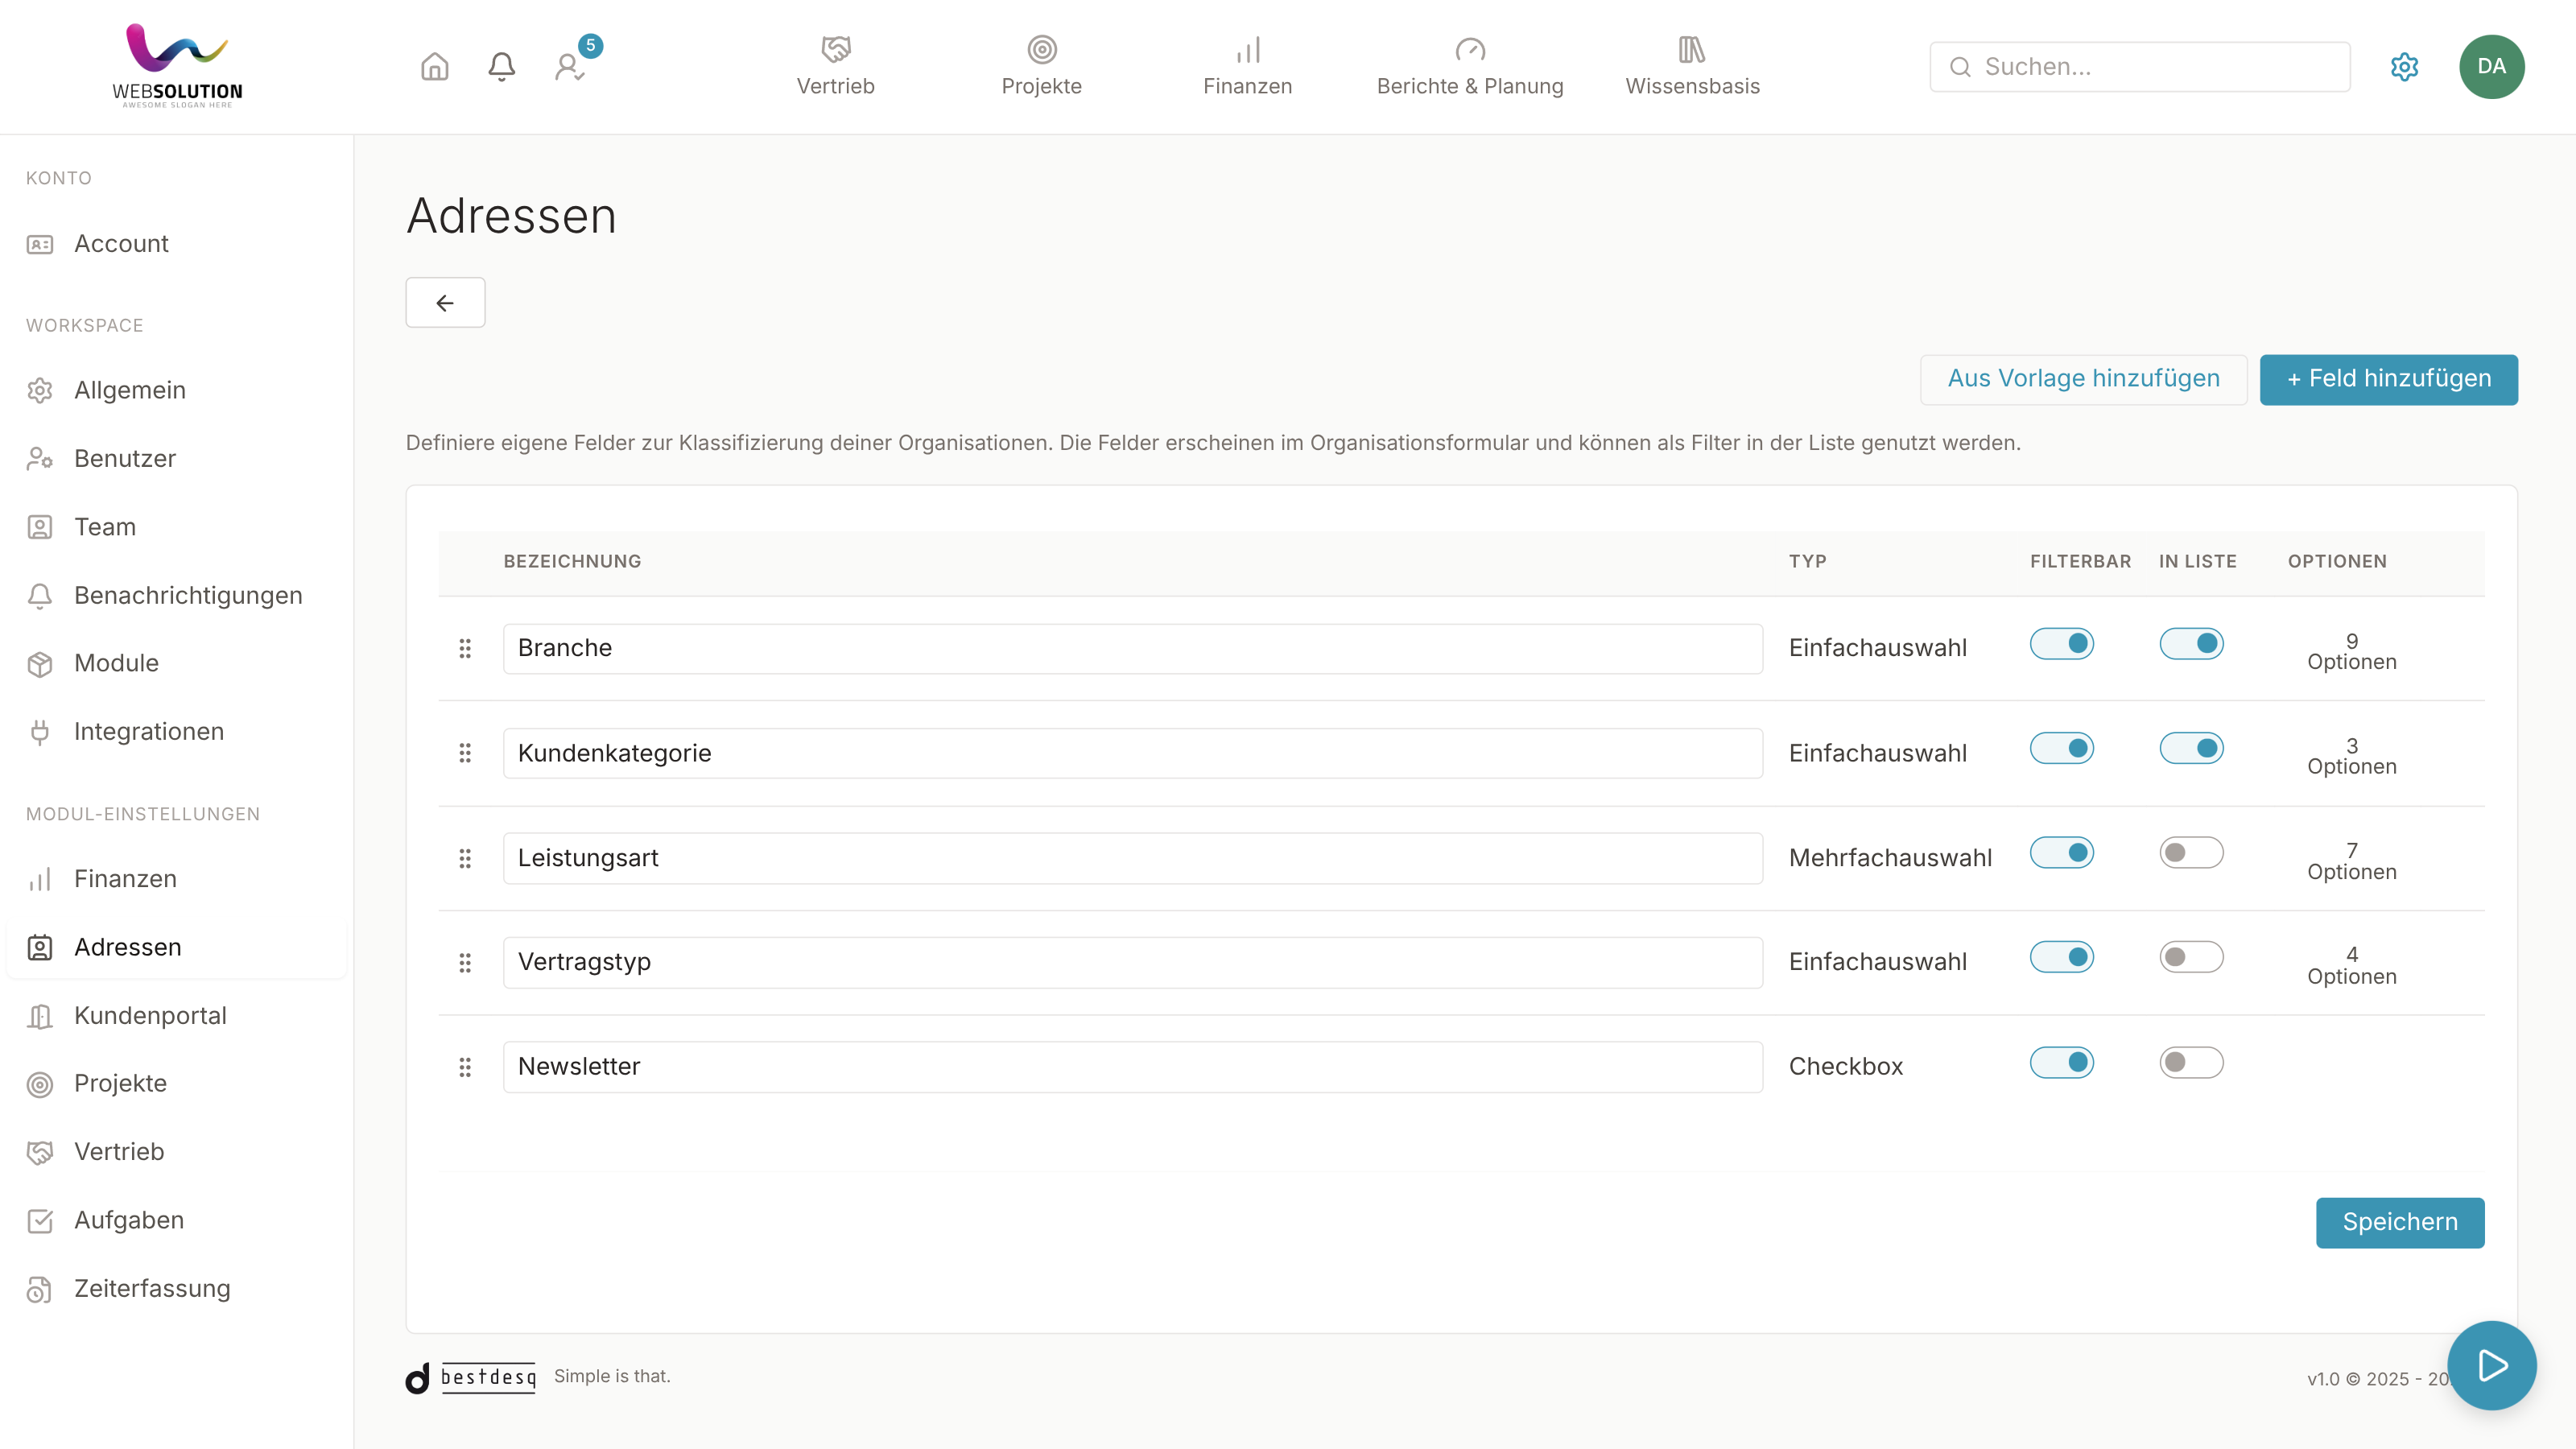Image resolution: width=2576 pixels, height=1449 pixels.
Task: Open Zeiterfassung in the sidebar
Action: pyautogui.click(x=177, y=1289)
